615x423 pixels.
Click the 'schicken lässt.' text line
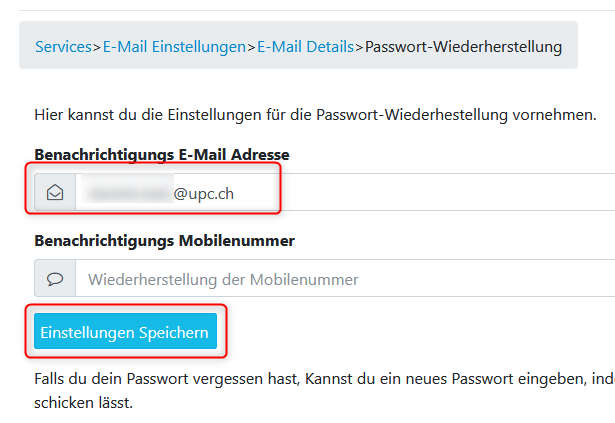(83, 404)
